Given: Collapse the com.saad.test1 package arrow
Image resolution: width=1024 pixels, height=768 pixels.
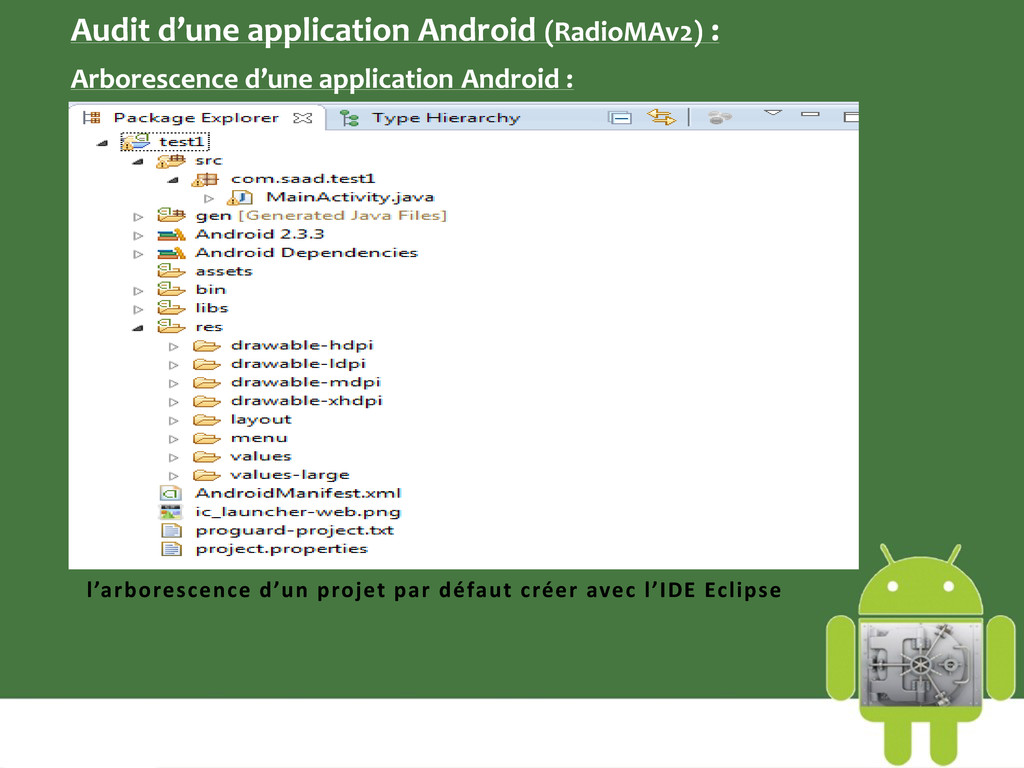Looking at the screenshot, I should [173, 180].
